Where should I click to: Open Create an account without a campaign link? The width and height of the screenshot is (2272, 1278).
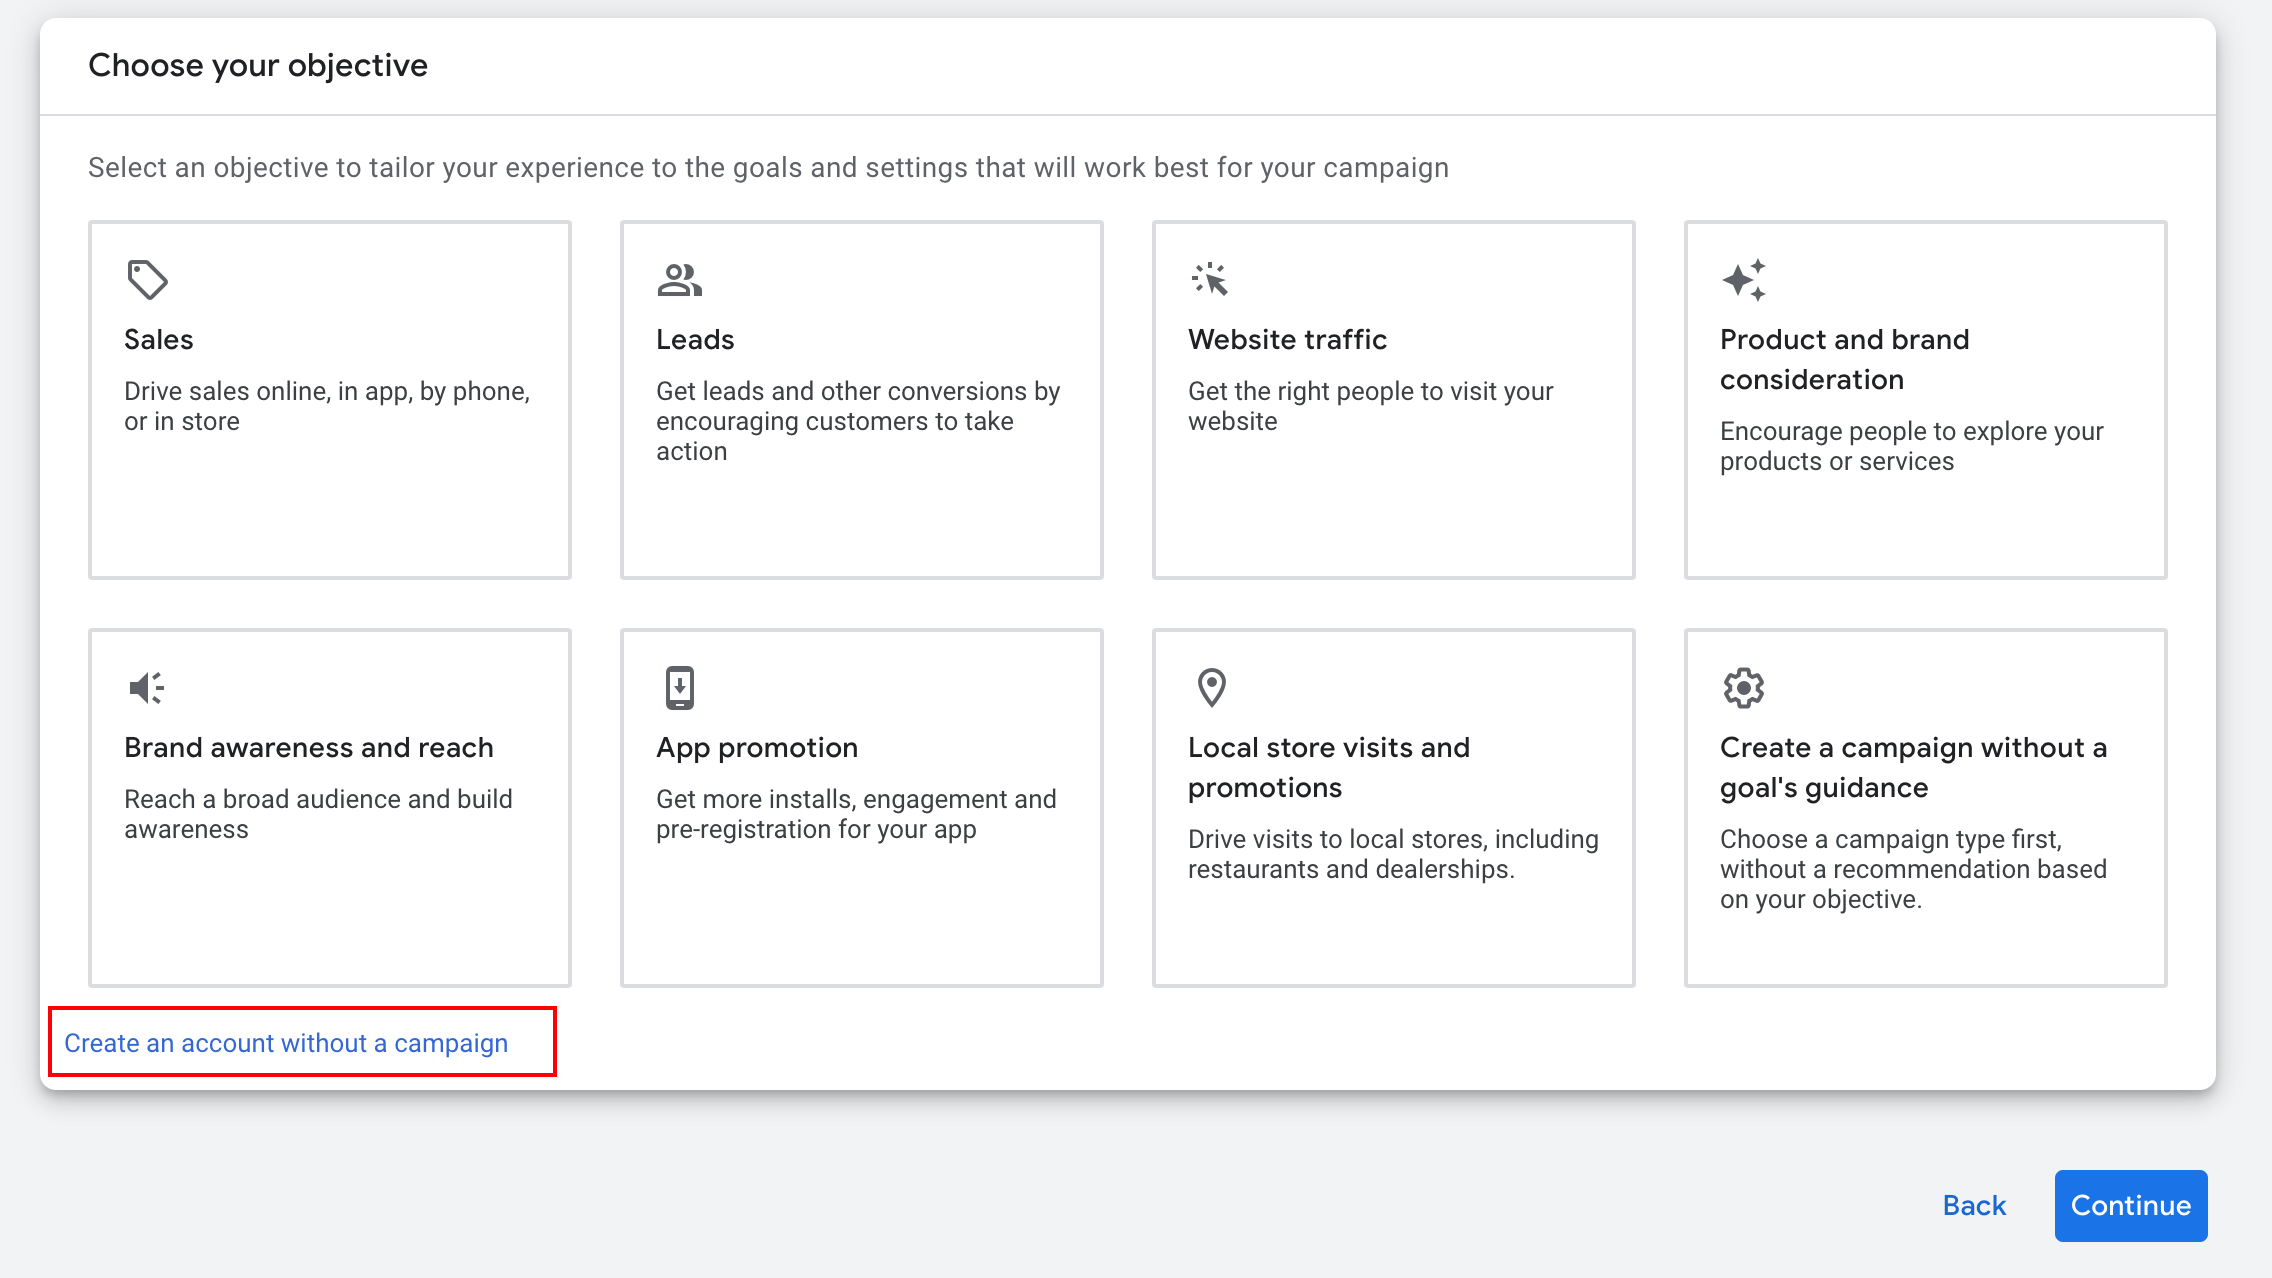point(286,1043)
